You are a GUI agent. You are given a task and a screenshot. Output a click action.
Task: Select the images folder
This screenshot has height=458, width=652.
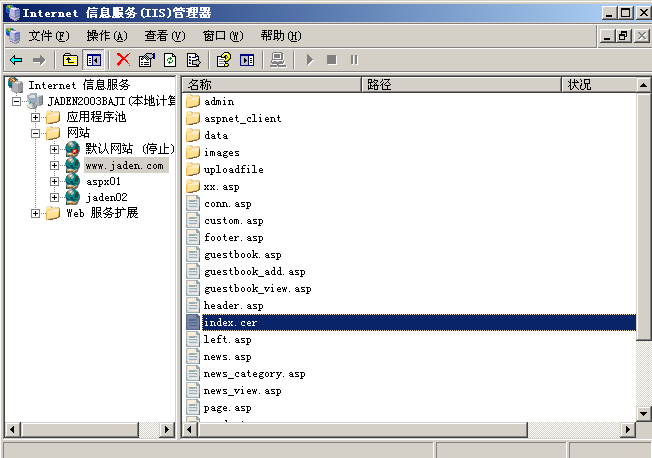click(x=222, y=153)
